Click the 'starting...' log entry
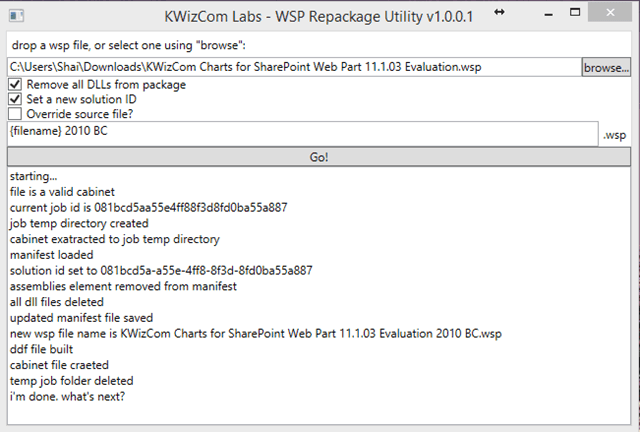The width and height of the screenshot is (640, 432). (x=33, y=176)
